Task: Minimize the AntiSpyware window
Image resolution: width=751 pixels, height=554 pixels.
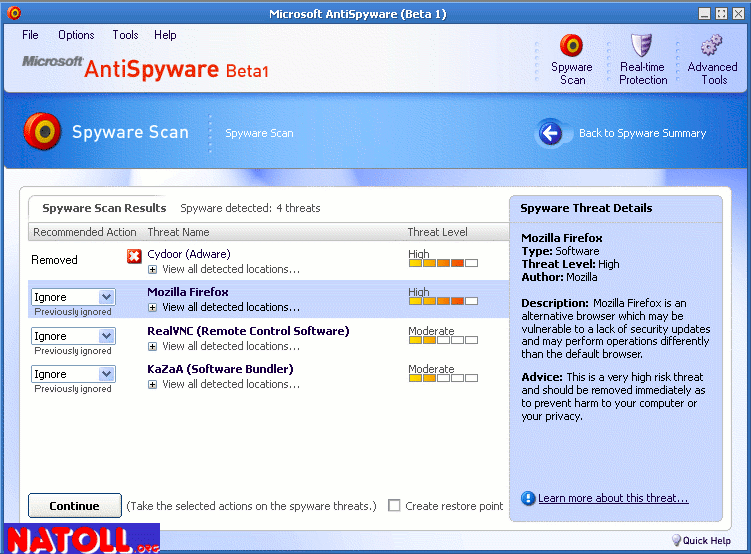Action: pos(704,13)
